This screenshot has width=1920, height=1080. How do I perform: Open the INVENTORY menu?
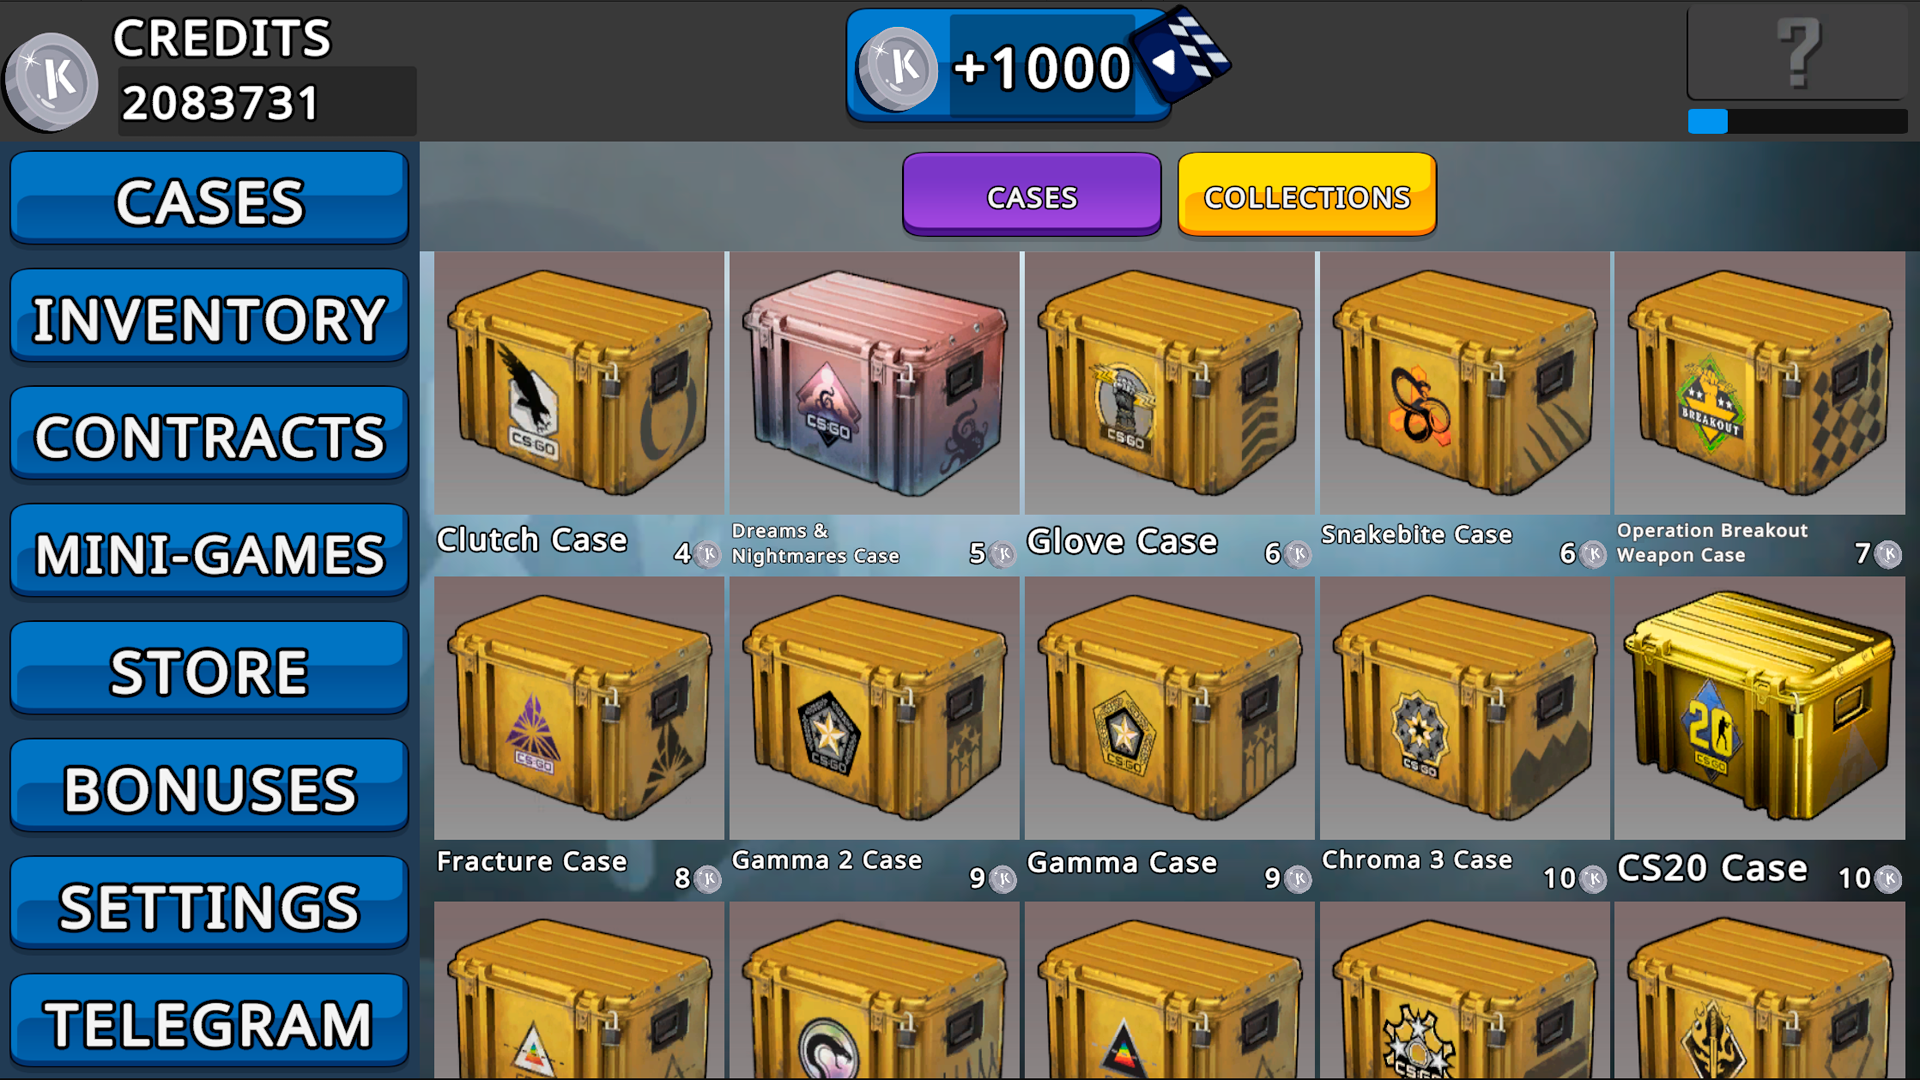click(209, 316)
